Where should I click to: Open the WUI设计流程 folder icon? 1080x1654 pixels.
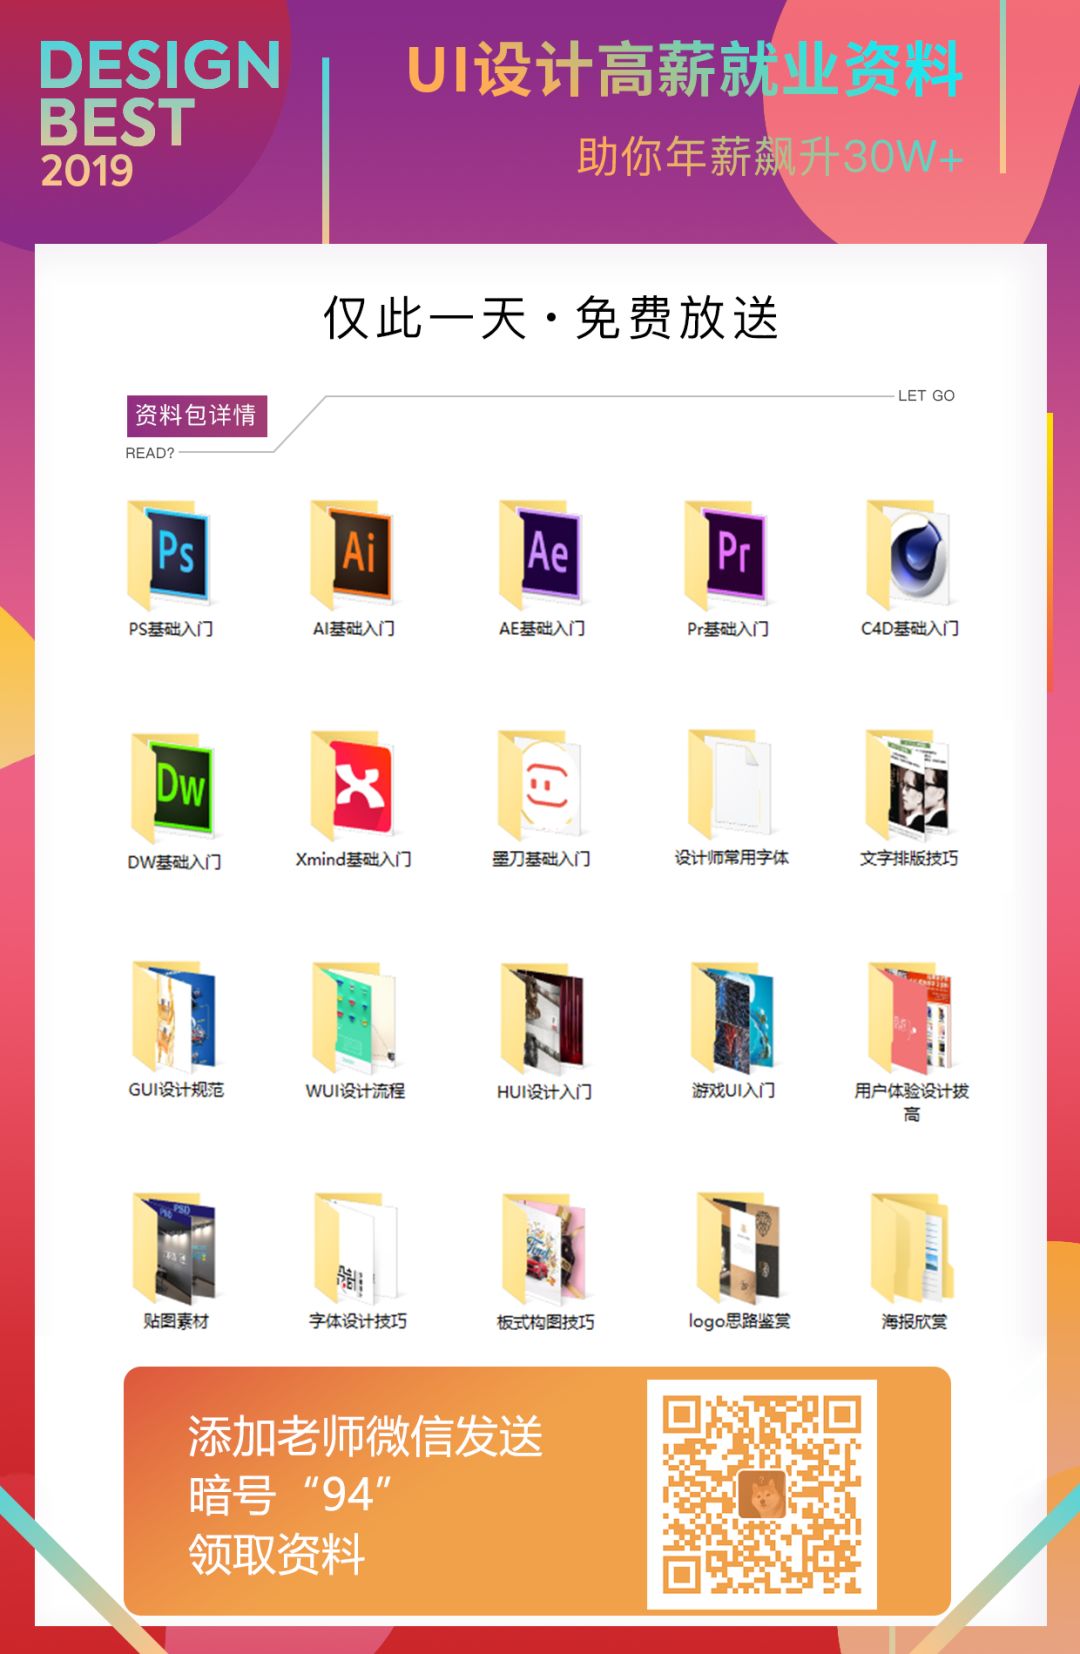(x=354, y=1017)
